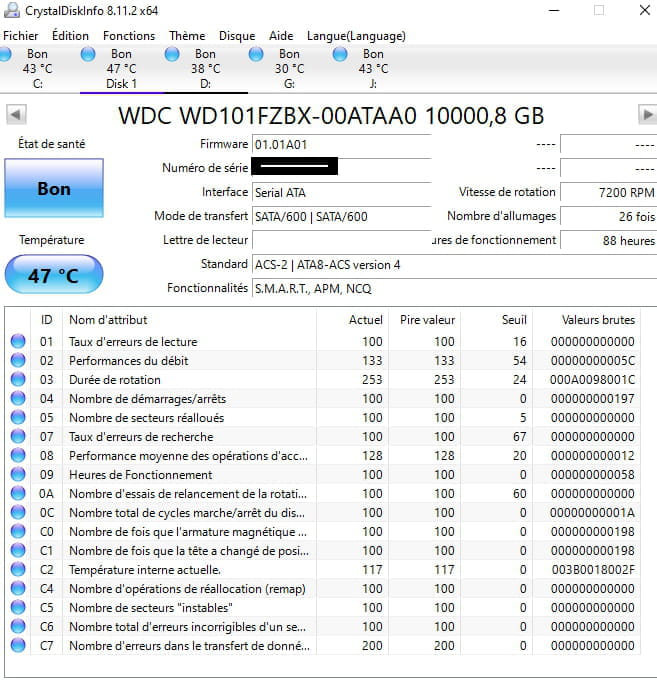Click status orb of attribute C2 row

point(18,569)
